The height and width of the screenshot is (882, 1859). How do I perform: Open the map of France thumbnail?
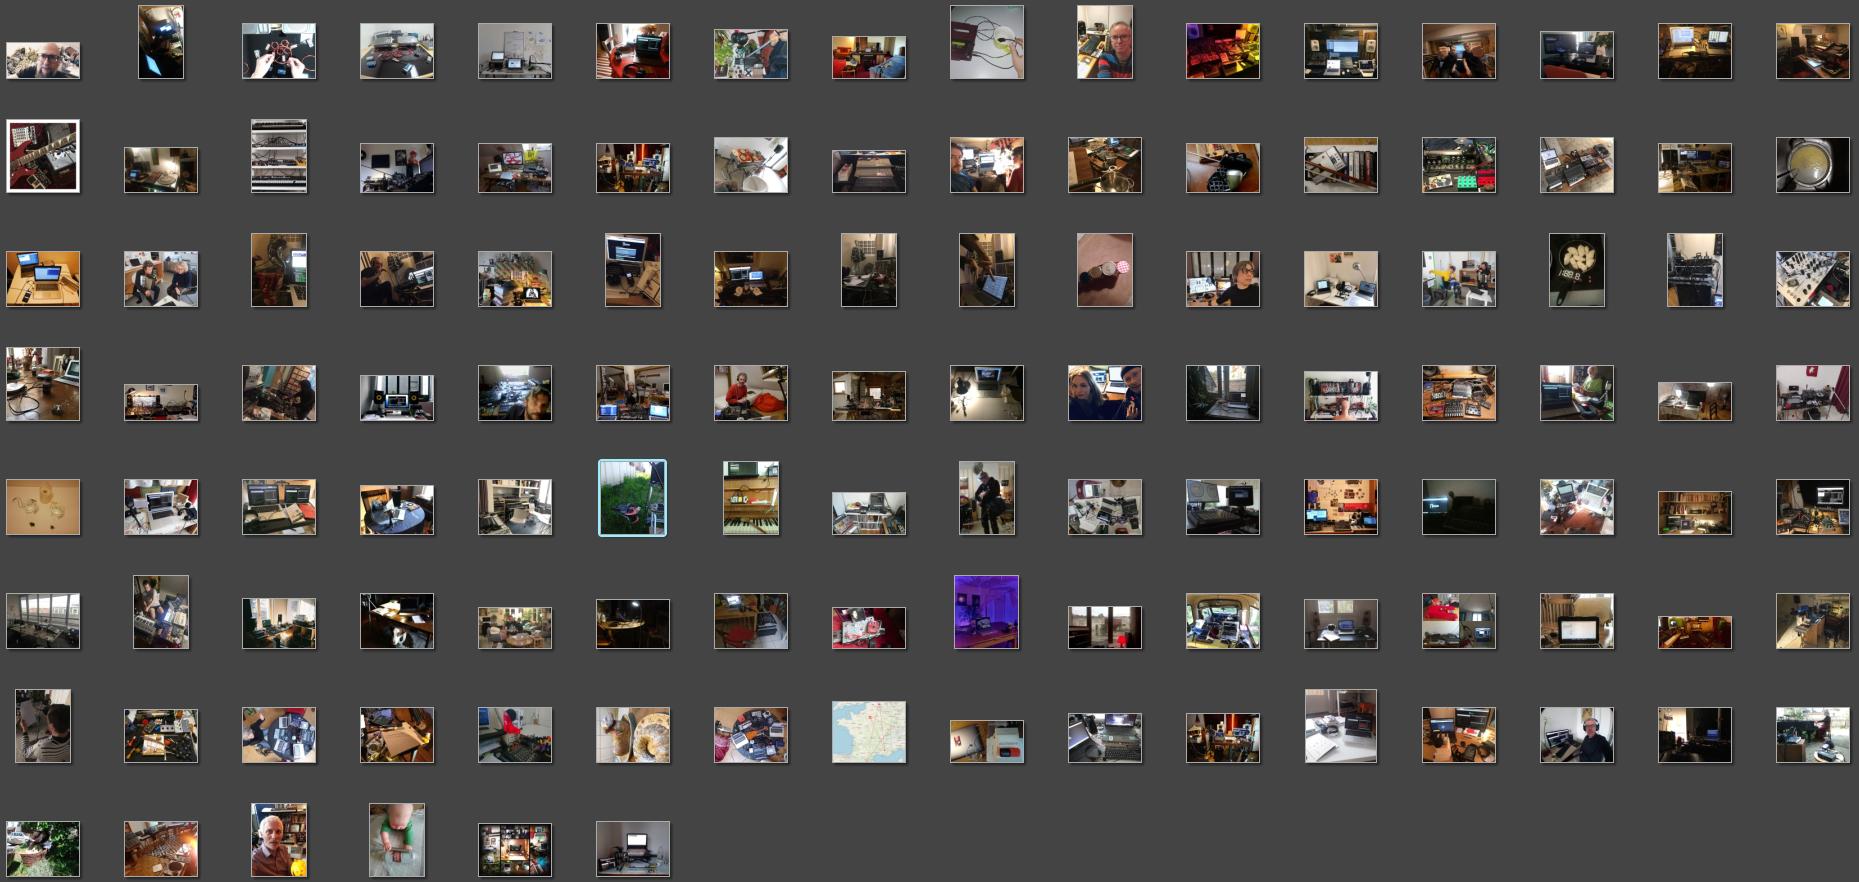868,732
